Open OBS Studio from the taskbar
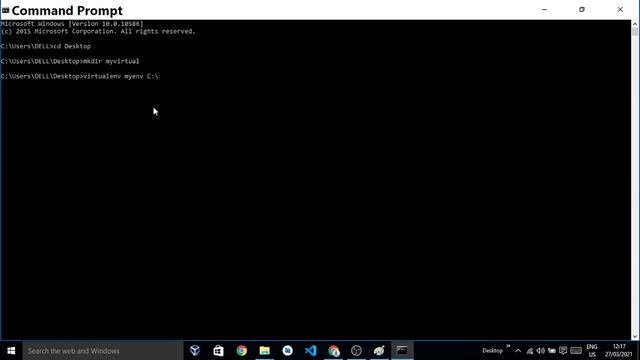640x360 pixels. [356, 350]
